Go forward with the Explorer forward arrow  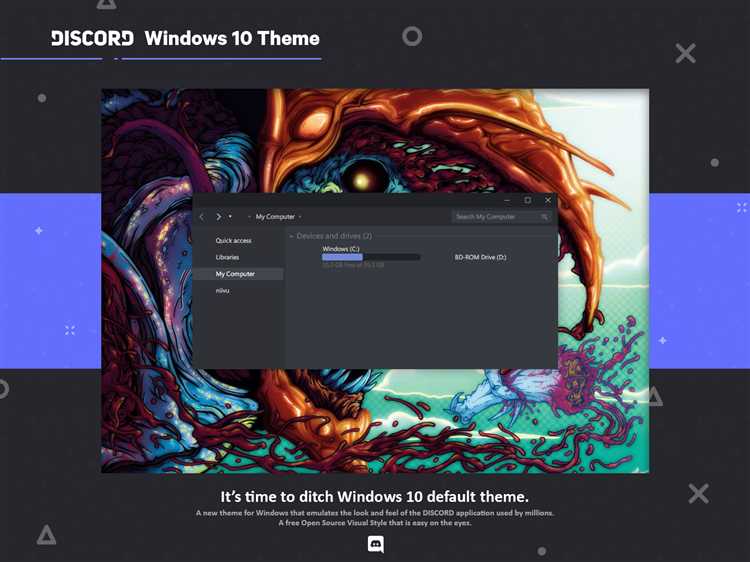click(219, 217)
